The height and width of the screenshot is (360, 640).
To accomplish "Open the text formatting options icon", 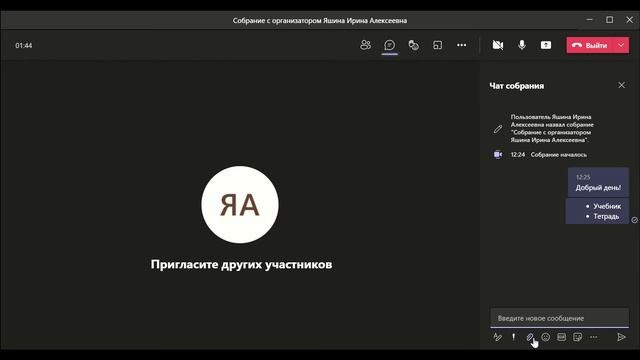I will [x=497, y=337].
